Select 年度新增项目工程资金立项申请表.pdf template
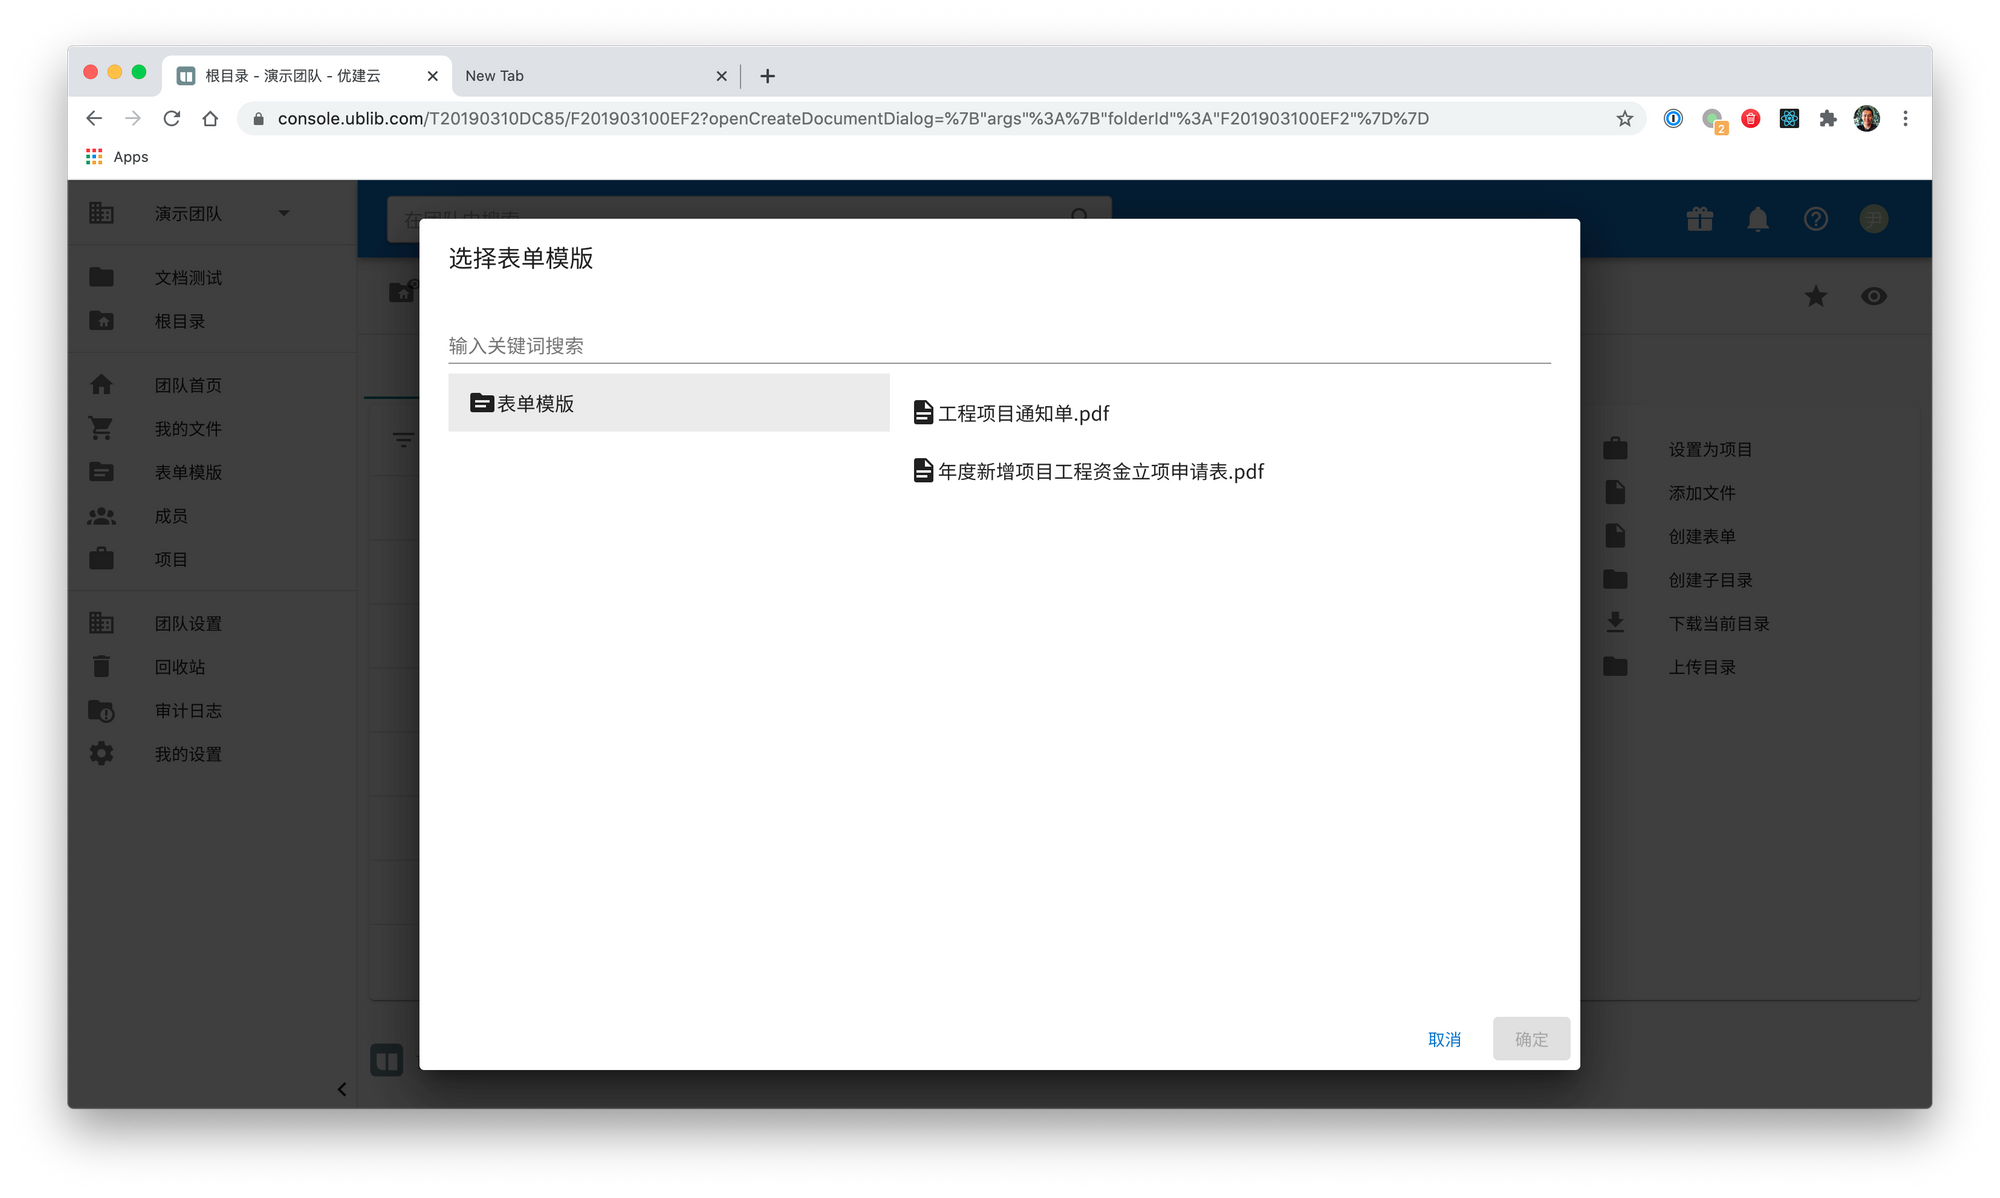 [1099, 471]
